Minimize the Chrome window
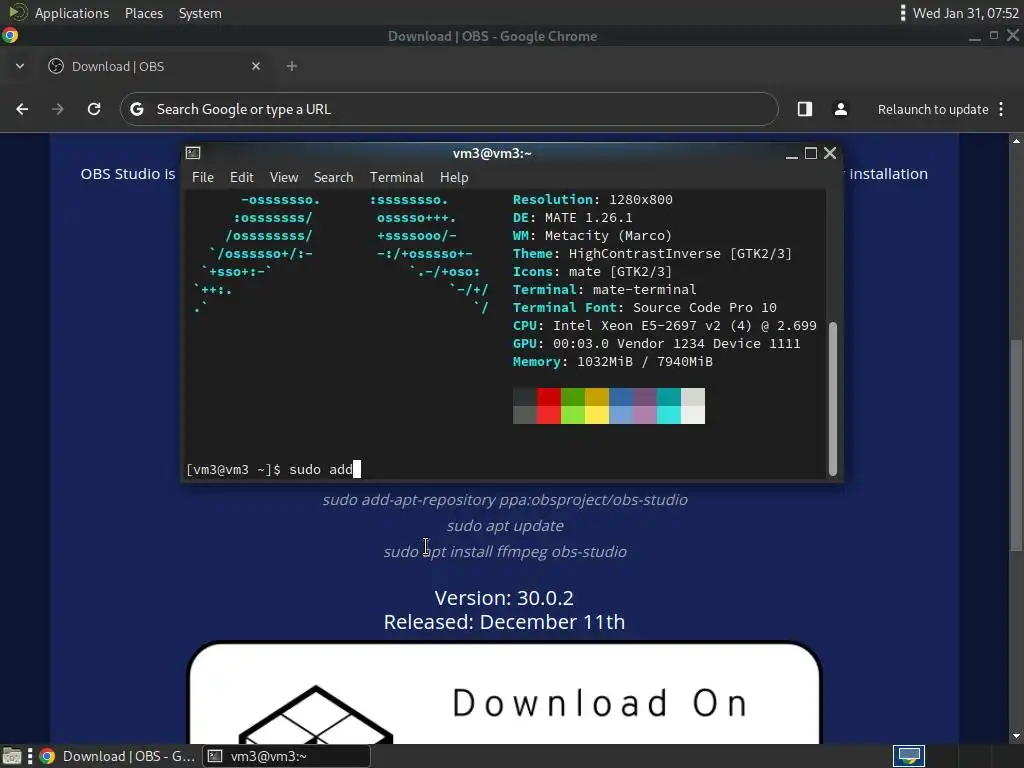 [x=974, y=37]
